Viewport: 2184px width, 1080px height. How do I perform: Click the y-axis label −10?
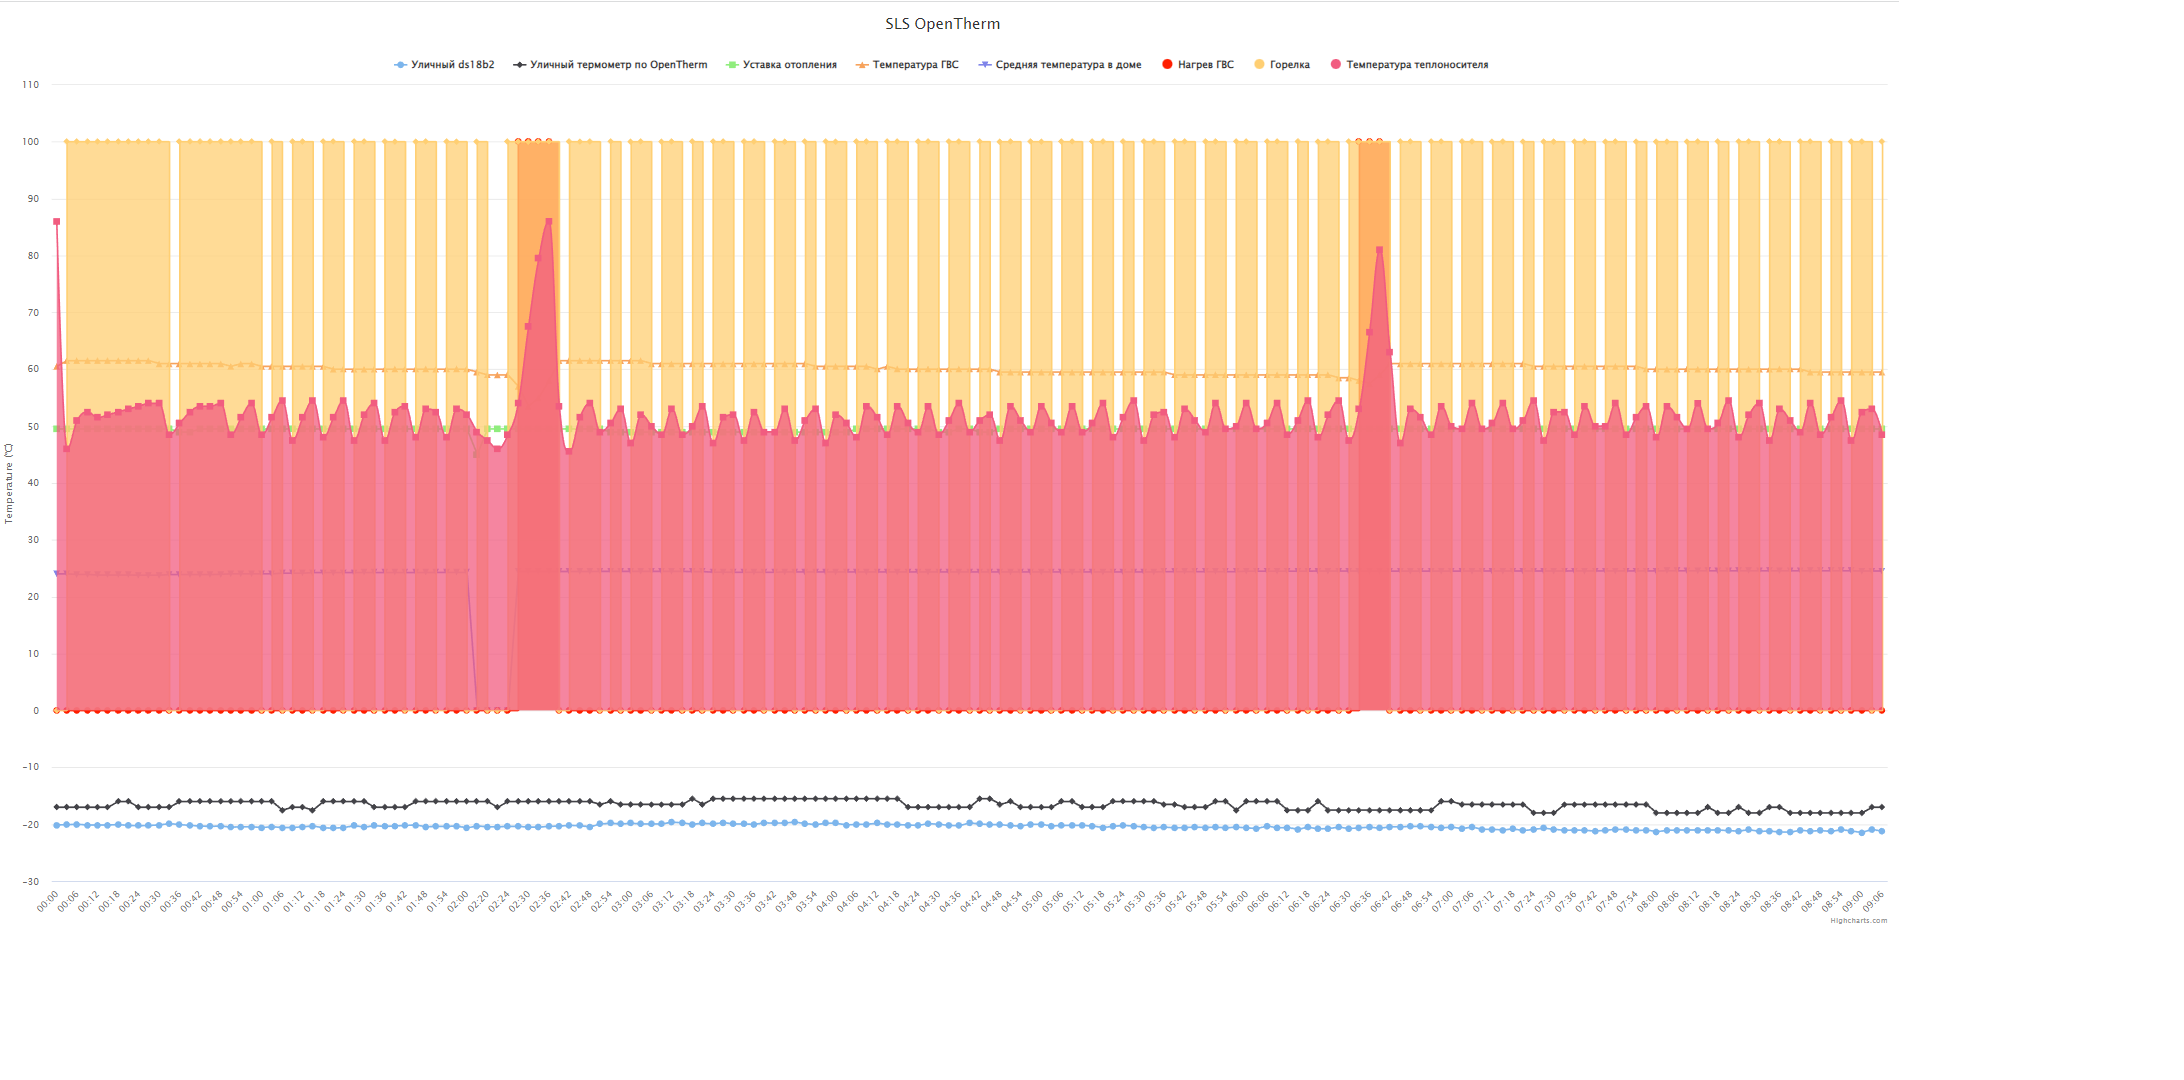30,768
